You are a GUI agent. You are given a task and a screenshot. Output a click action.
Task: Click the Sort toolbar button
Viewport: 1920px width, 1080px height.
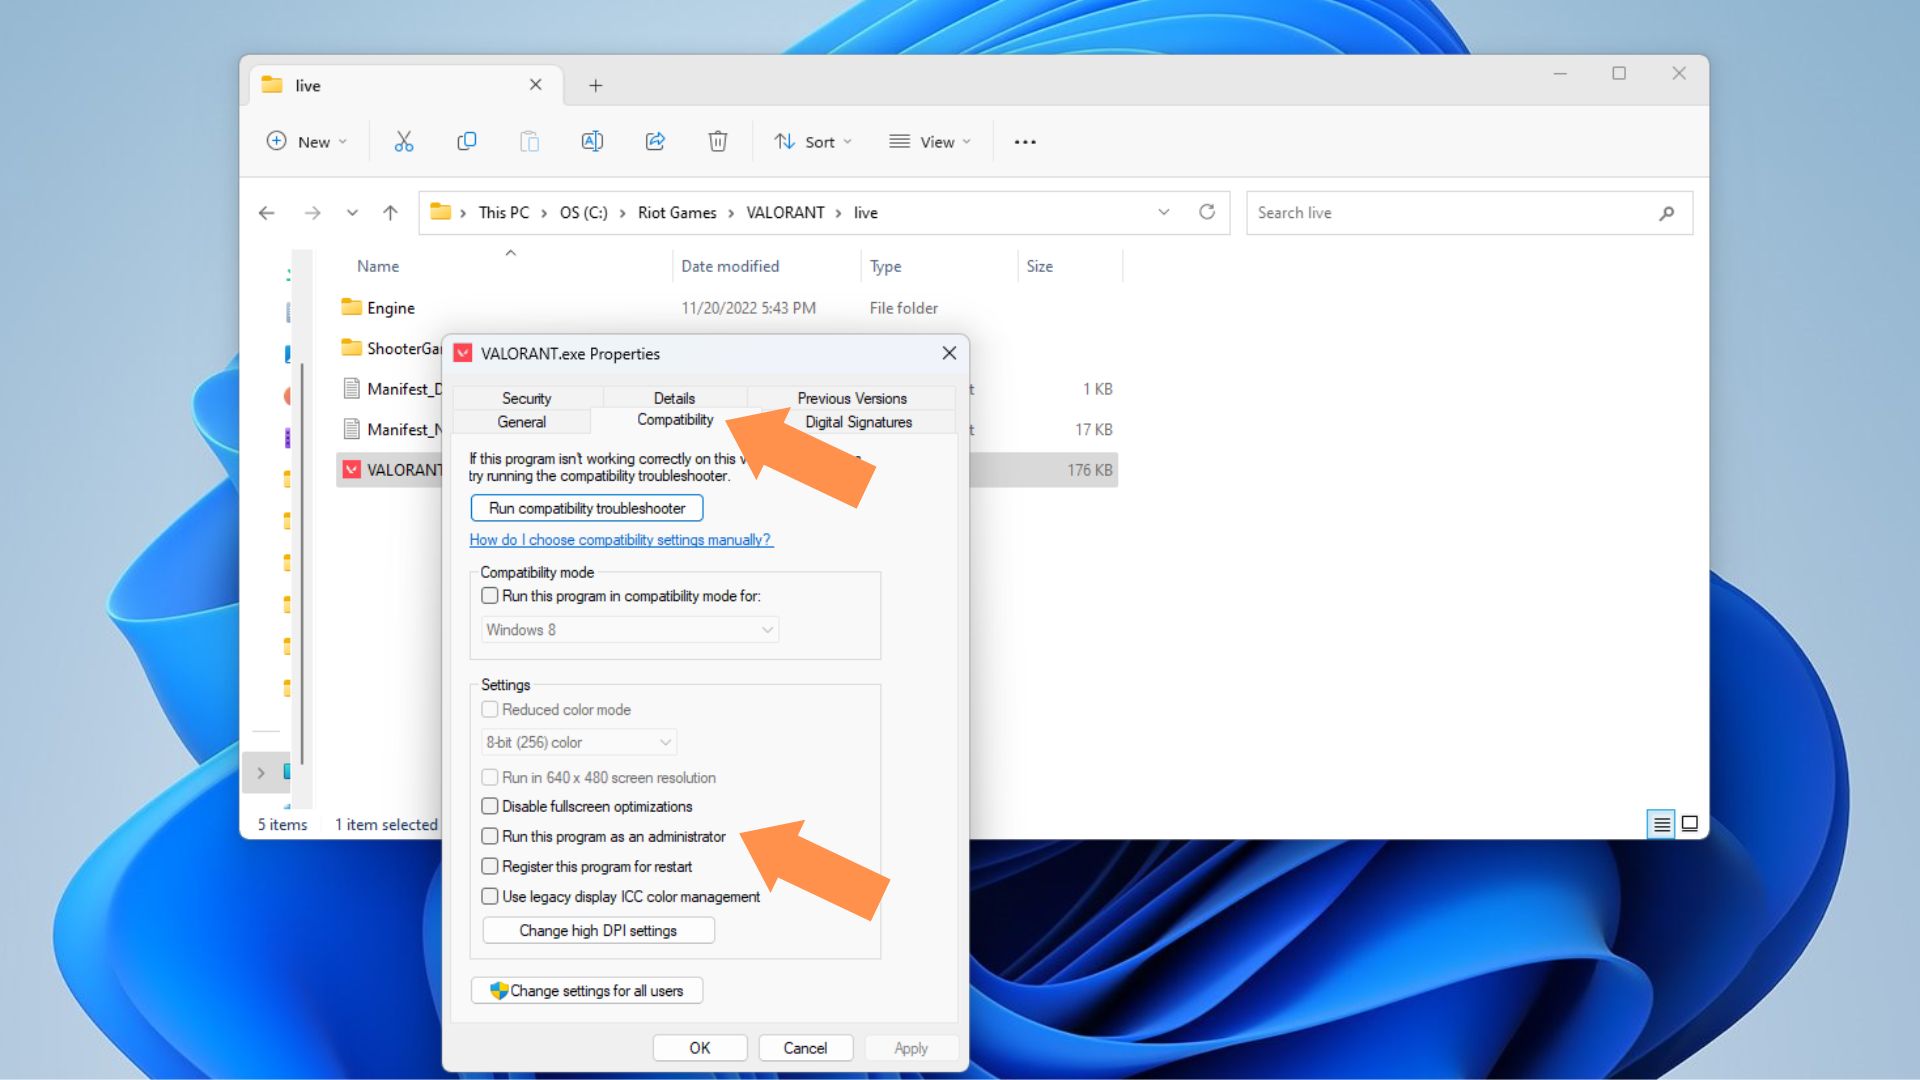pos(810,141)
